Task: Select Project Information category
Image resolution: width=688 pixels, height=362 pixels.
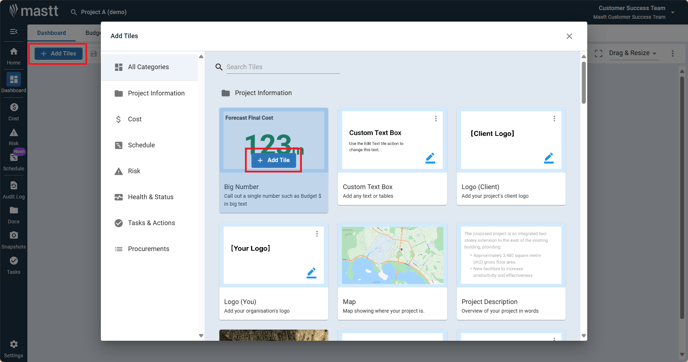Action: pos(150,93)
